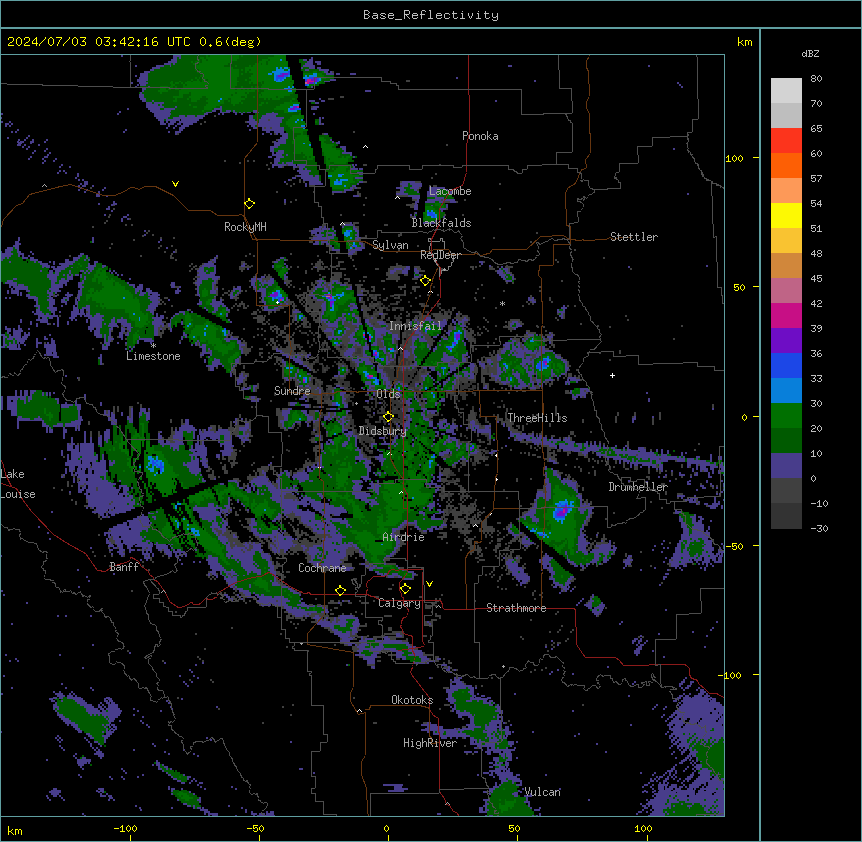This screenshot has height=842, width=862.
Task: Click the Base_Reflectivity title
Action: tap(431, 15)
